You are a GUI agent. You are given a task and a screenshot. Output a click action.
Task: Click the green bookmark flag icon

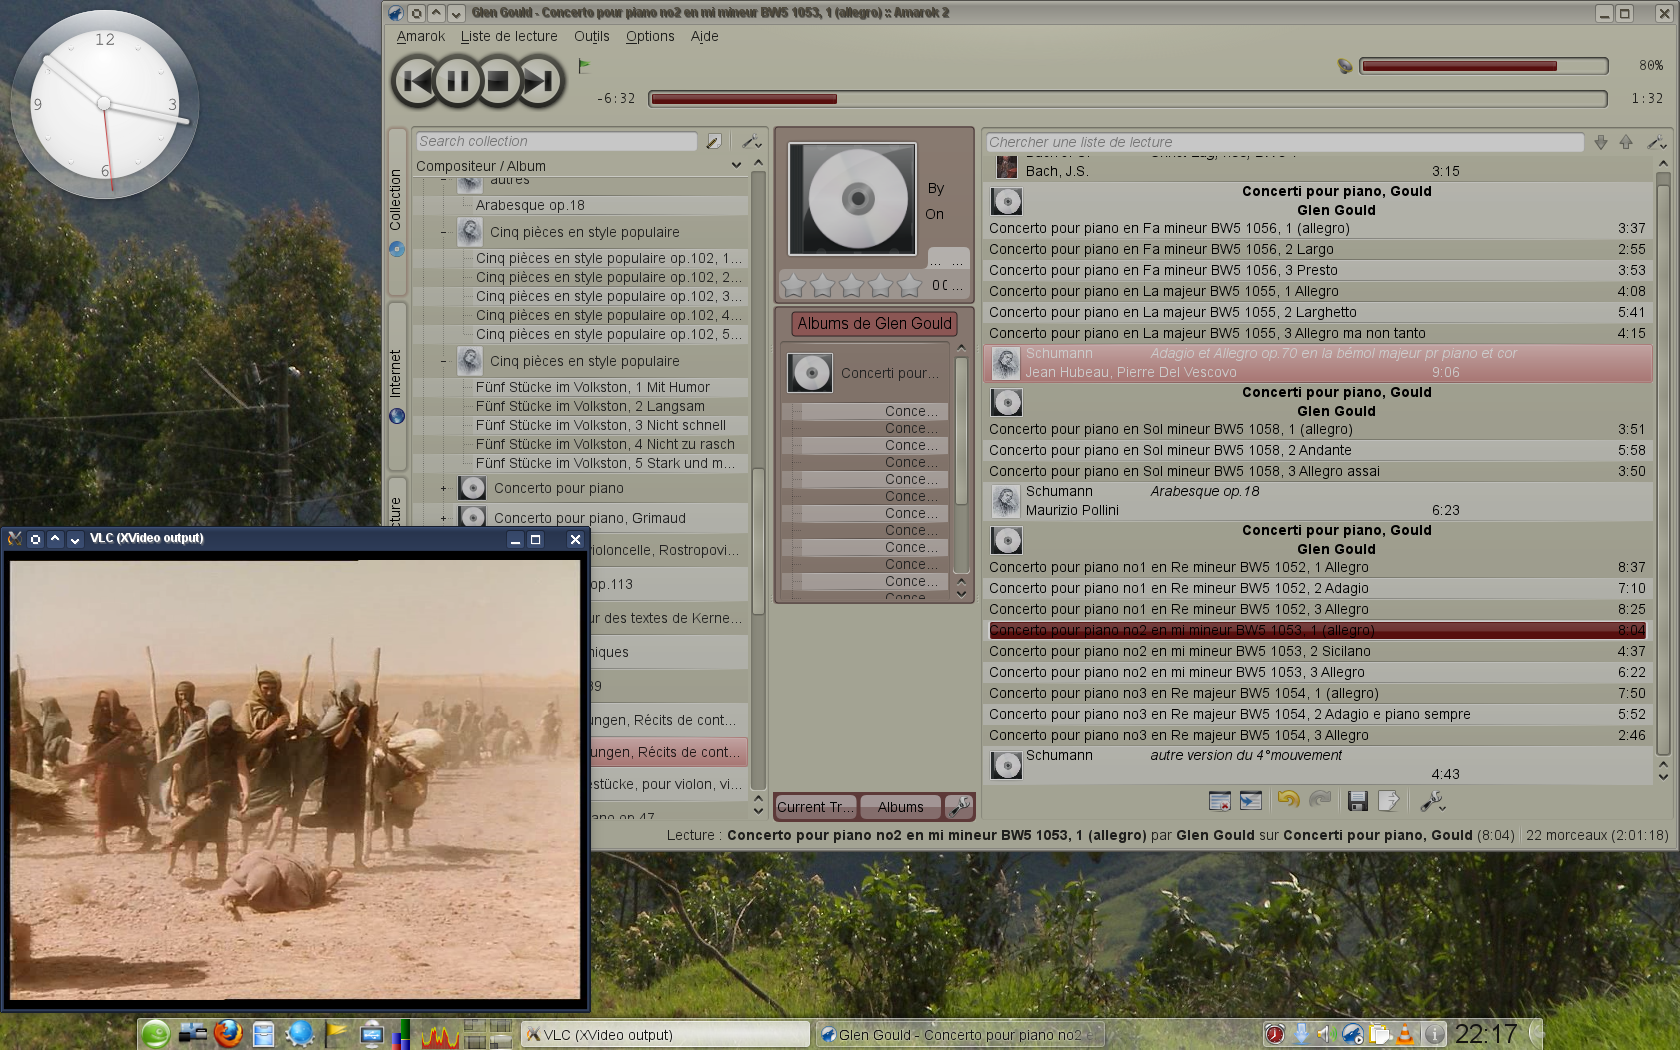[584, 66]
